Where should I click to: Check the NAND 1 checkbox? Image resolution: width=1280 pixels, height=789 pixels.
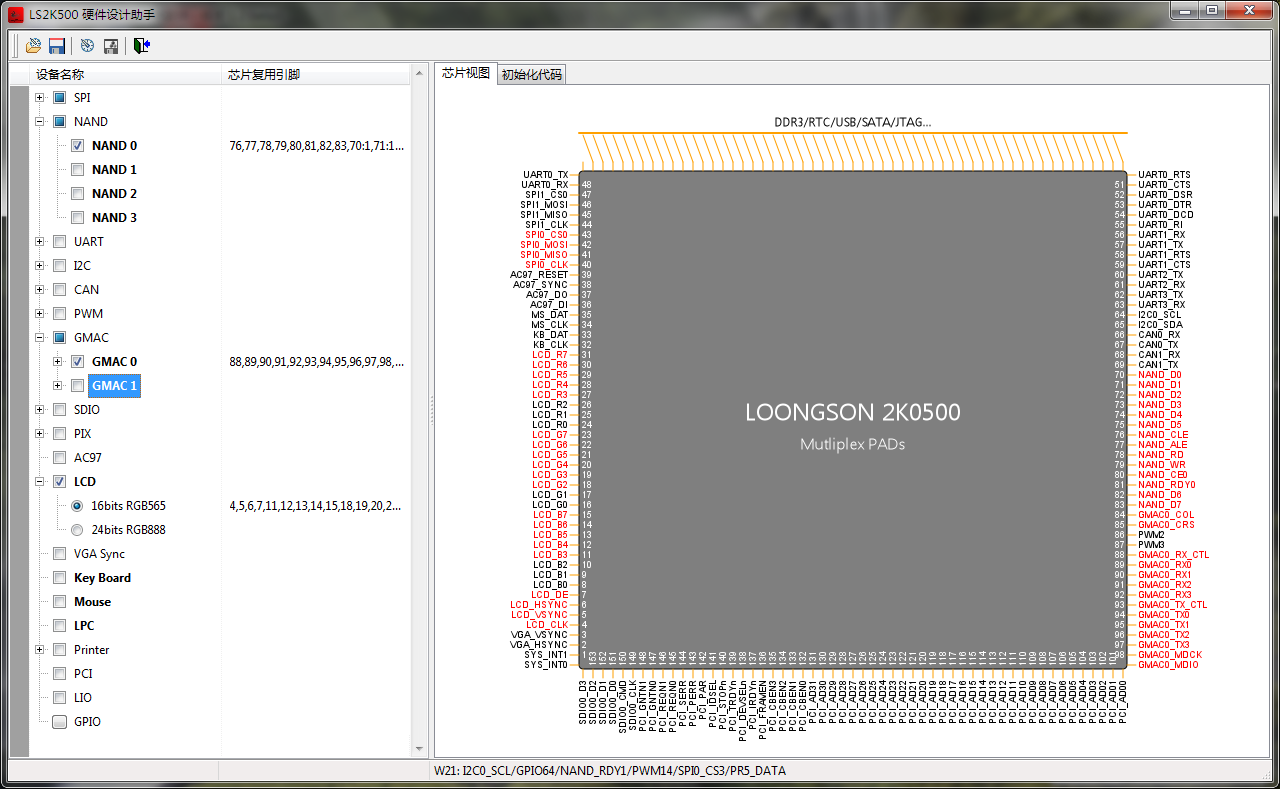(77, 170)
